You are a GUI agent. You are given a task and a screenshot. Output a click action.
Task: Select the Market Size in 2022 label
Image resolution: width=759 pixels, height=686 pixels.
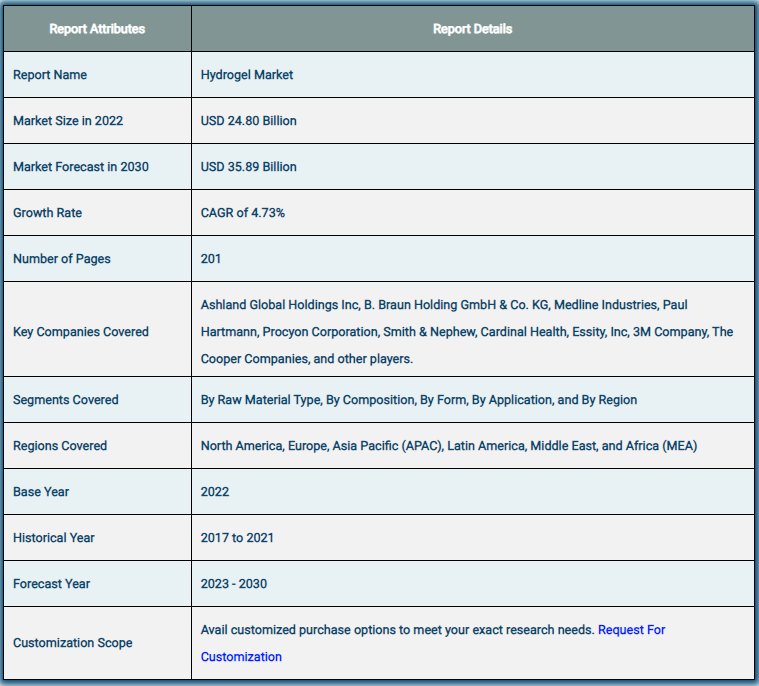tap(68, 121)
